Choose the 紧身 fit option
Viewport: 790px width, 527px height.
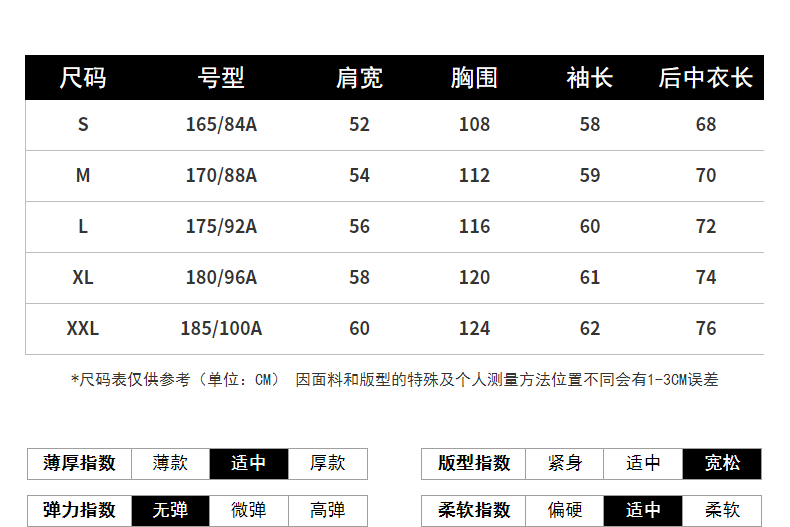tap(564, 464)
